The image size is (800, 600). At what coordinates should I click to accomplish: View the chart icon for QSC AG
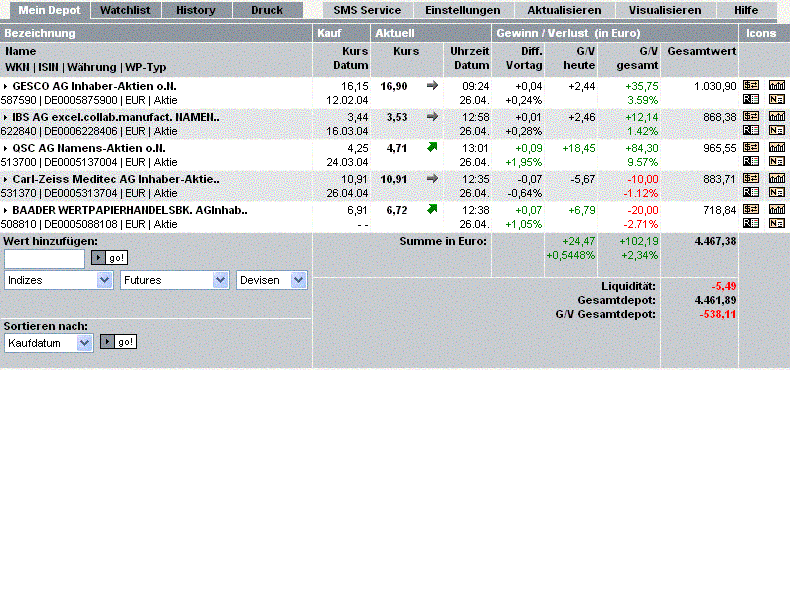777,147
